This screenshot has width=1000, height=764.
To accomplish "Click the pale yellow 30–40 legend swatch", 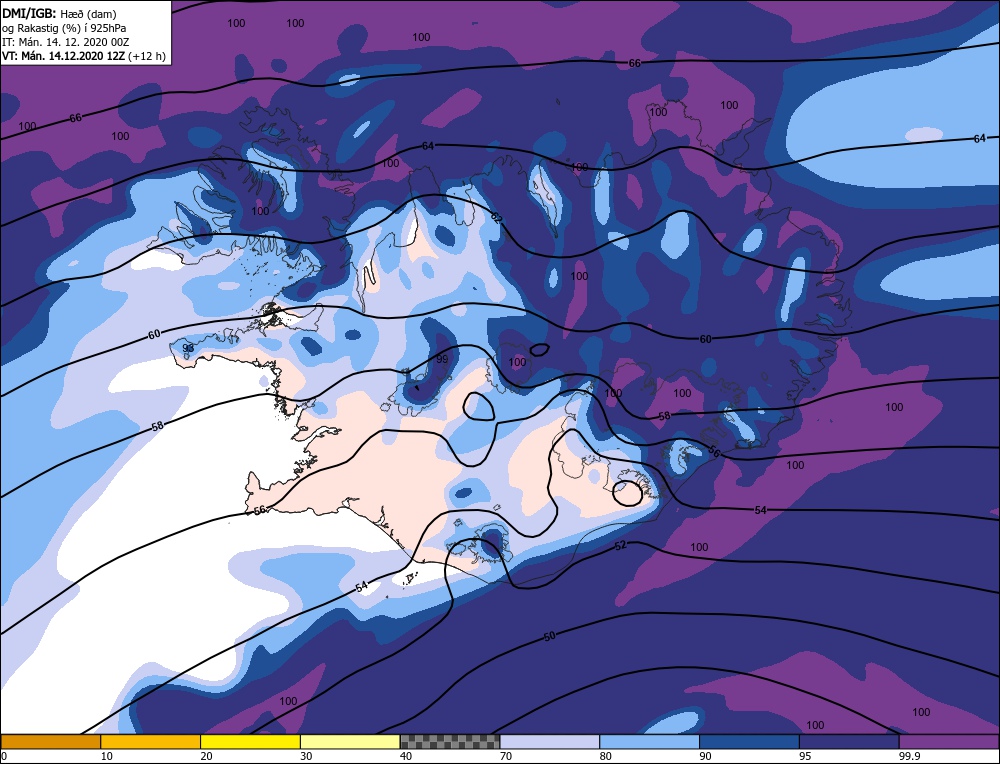I will pyautogui.click(x=350, y=741).
